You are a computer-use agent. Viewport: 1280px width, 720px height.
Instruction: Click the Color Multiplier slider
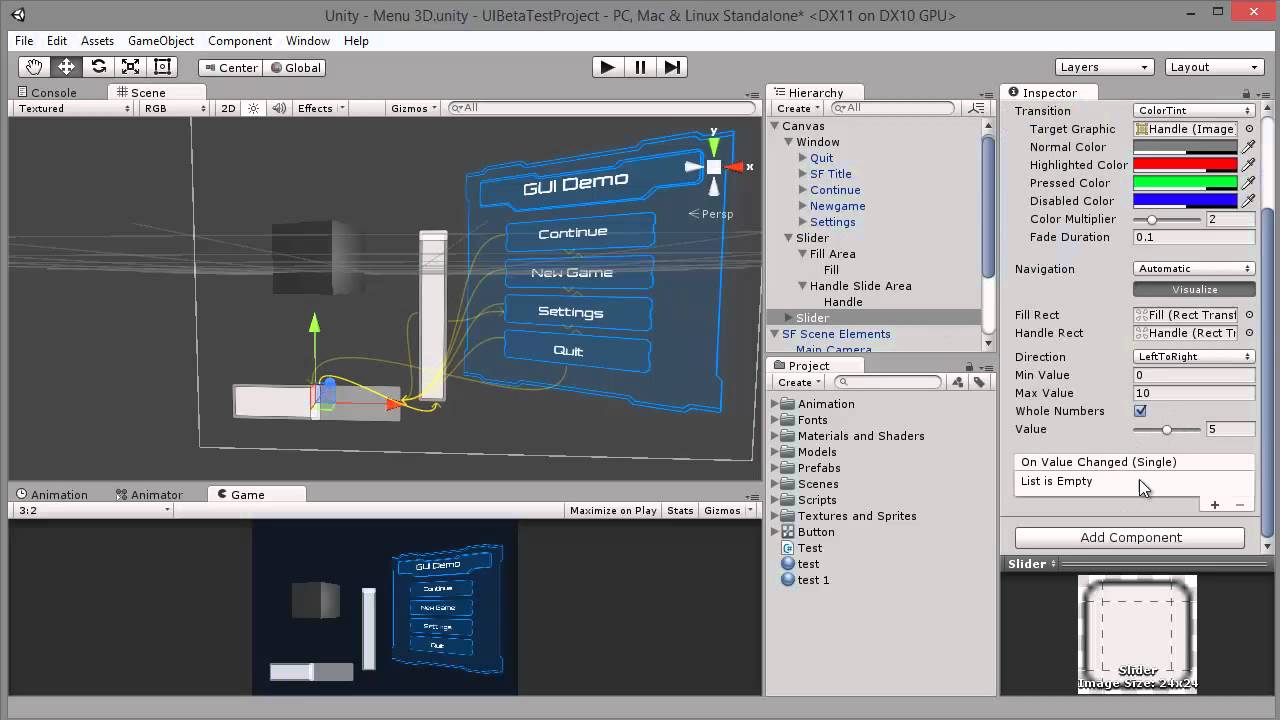[1166, 219]
